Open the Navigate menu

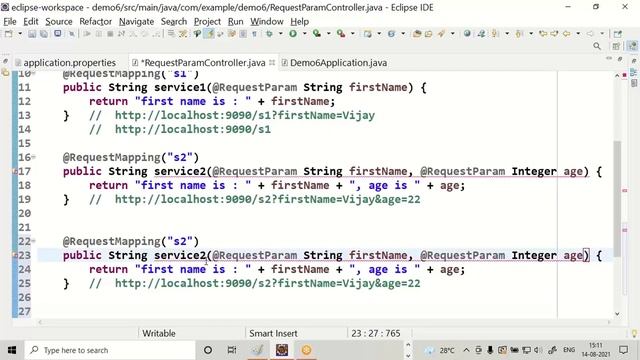[136, 22]
